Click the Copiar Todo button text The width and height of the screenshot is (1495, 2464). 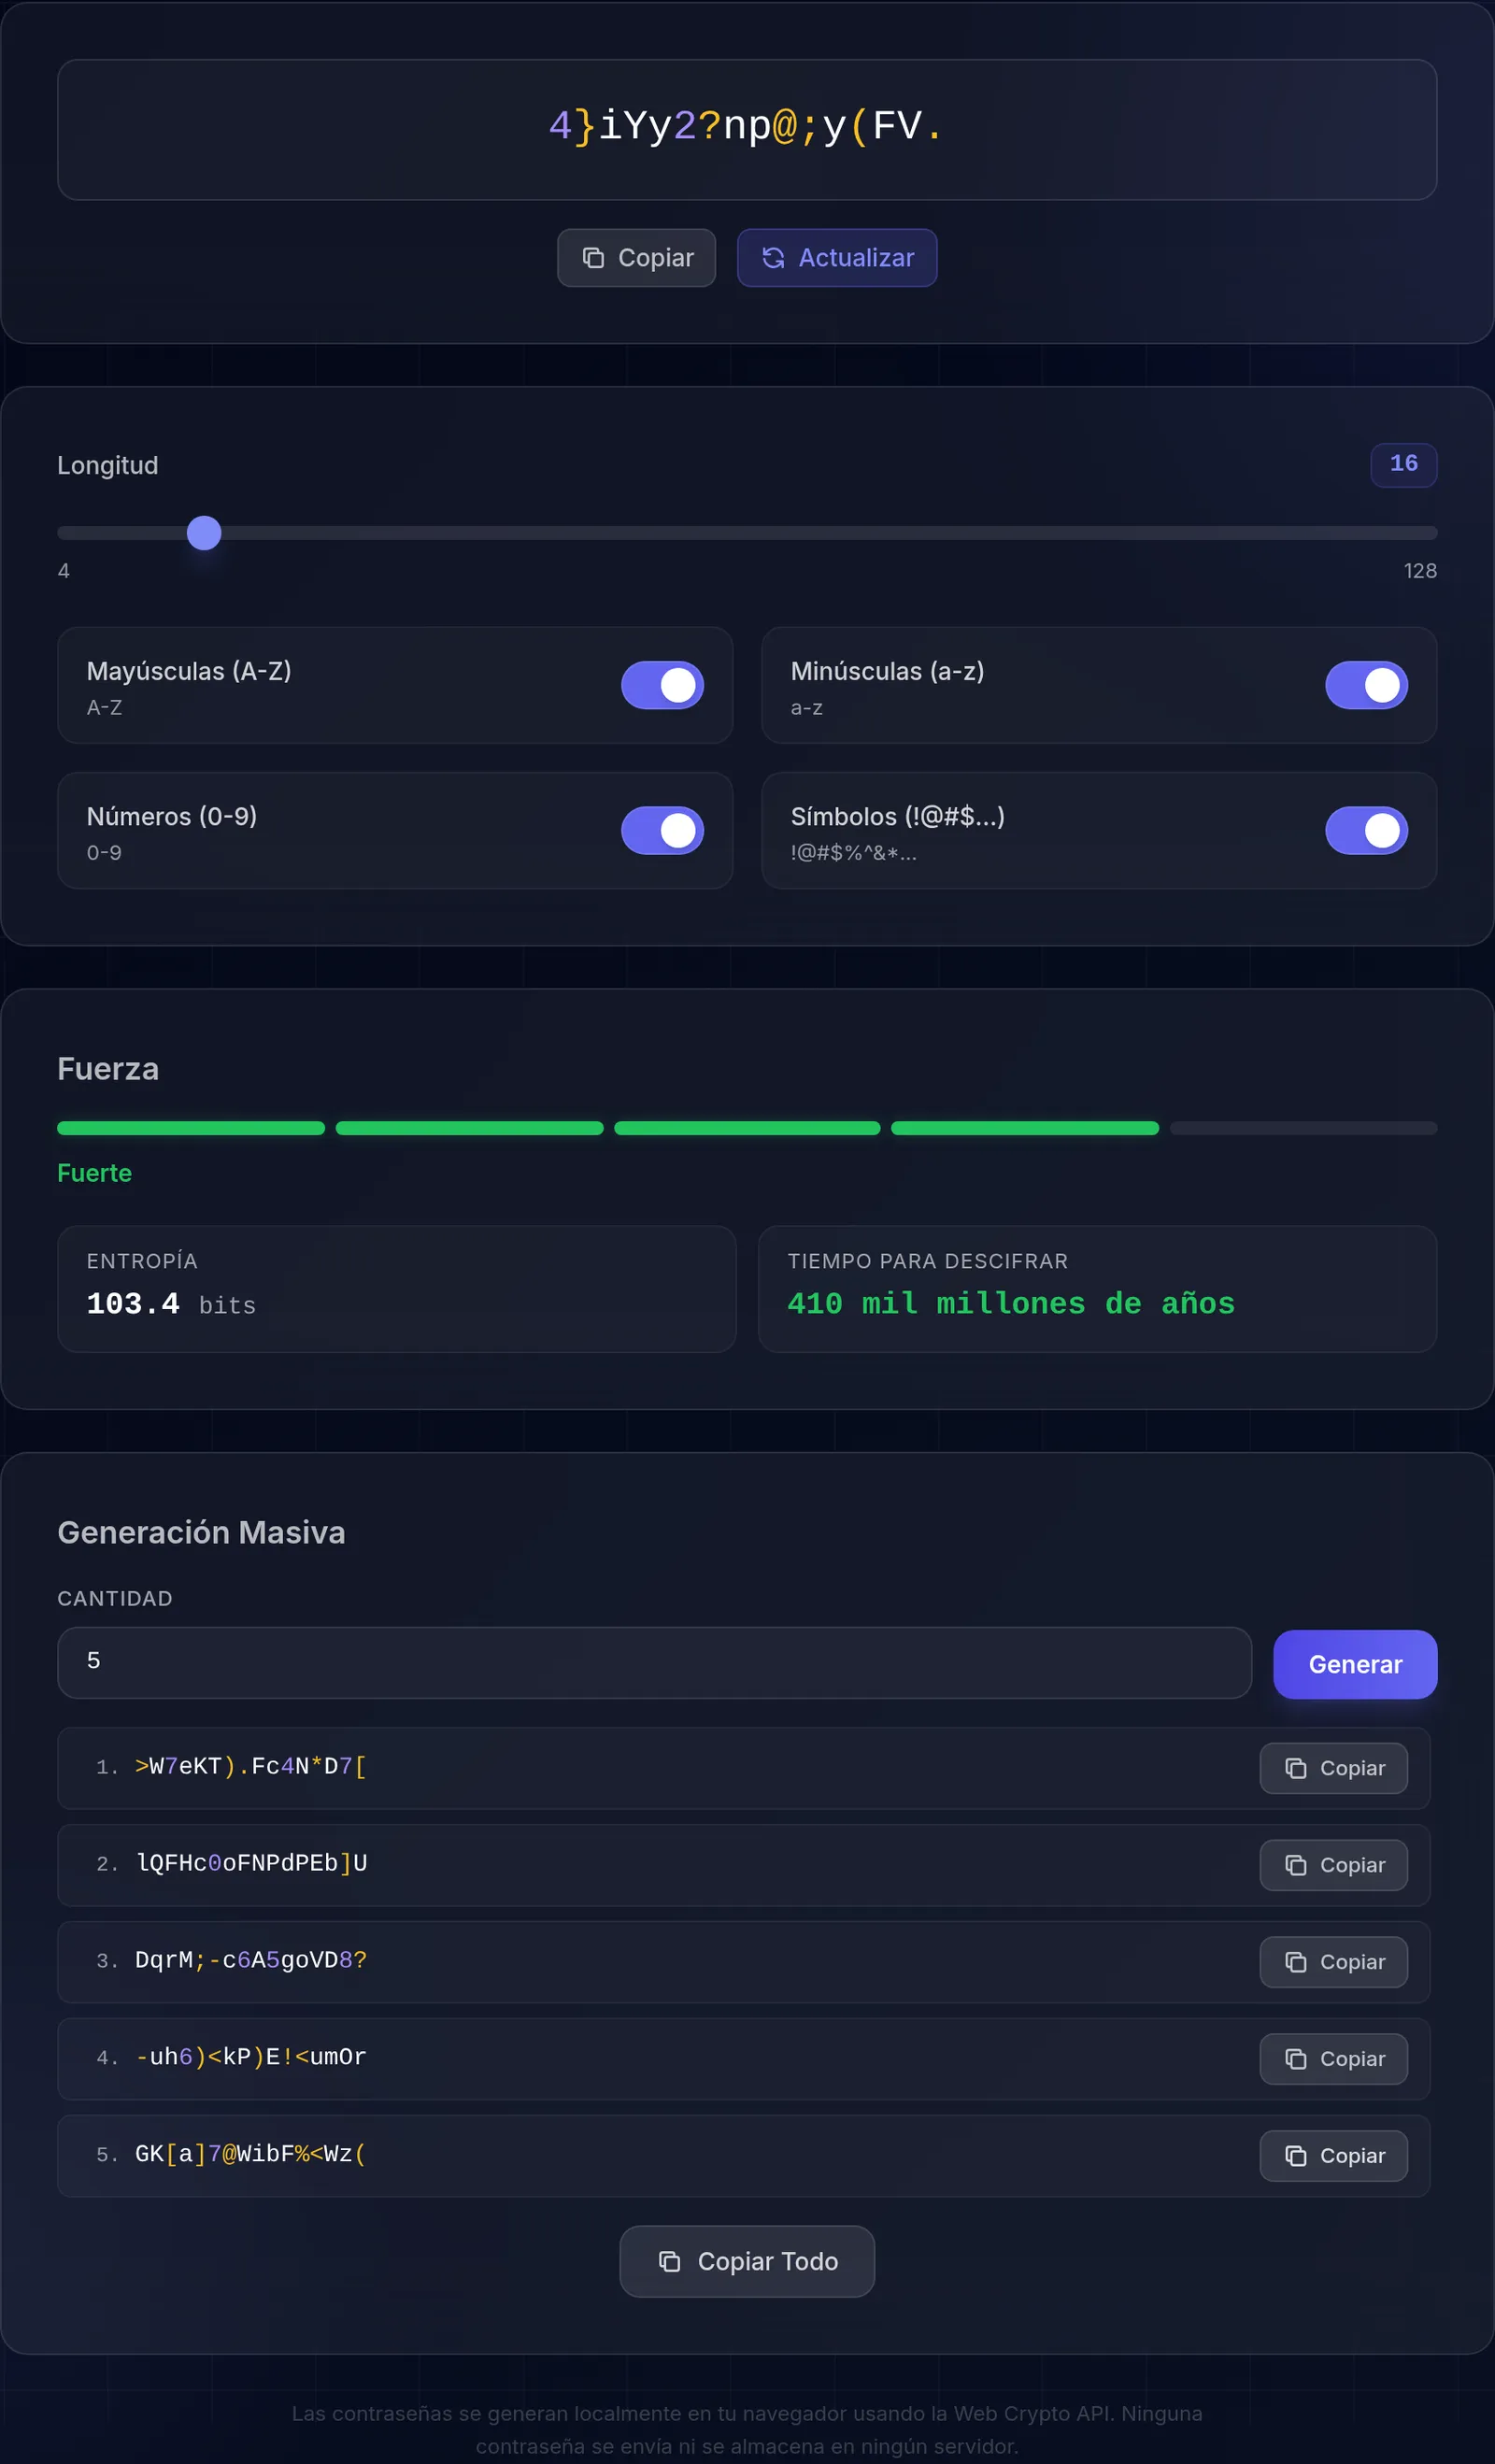coord(768,2261)
